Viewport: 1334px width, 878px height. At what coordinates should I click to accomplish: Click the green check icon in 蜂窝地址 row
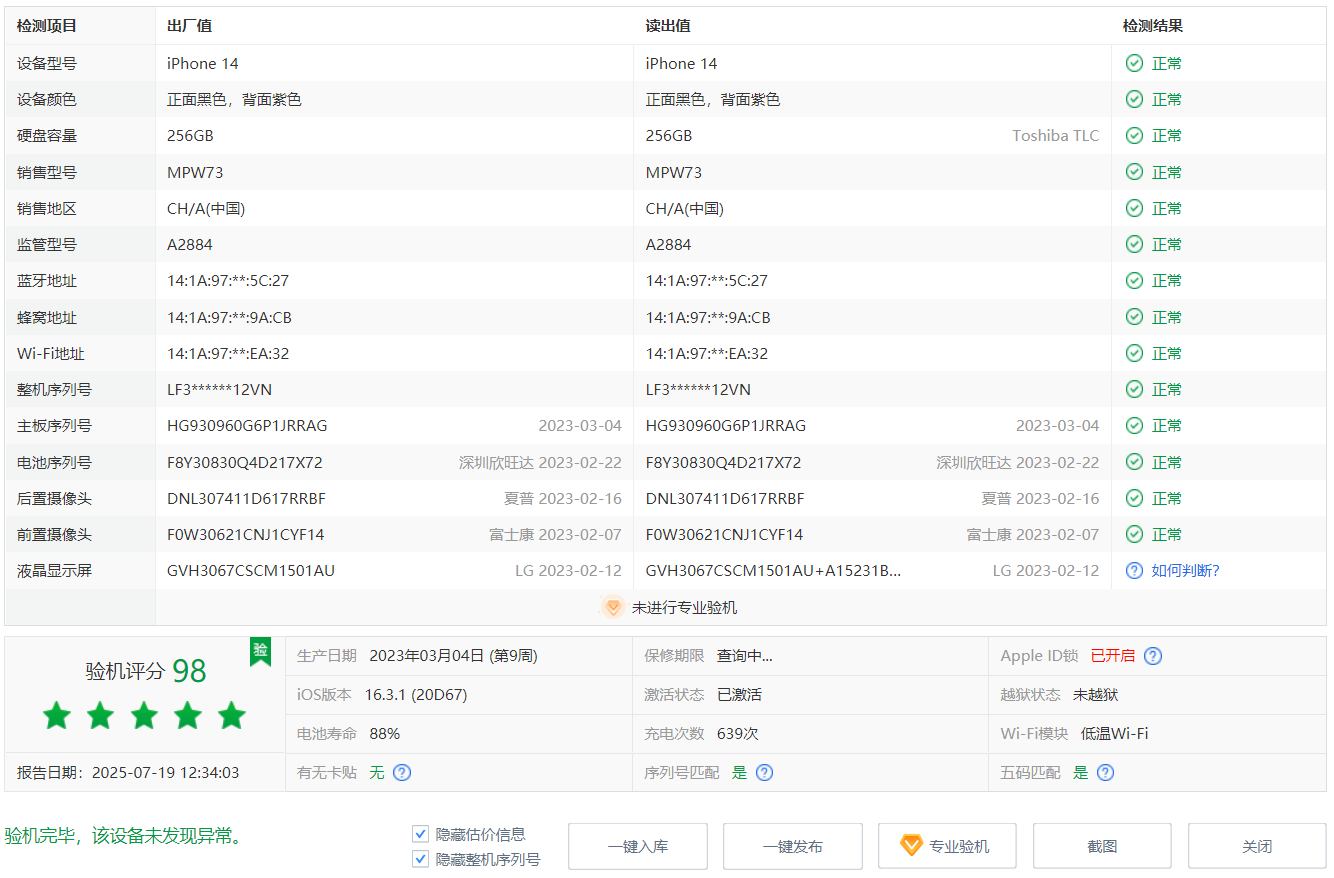[1134, 317]
